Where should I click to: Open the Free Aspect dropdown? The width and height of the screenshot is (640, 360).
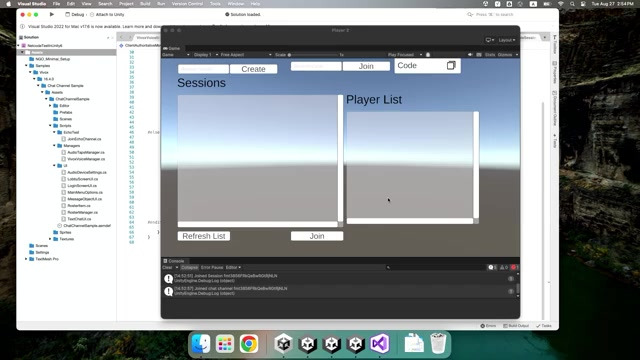[x=246, y=54]
